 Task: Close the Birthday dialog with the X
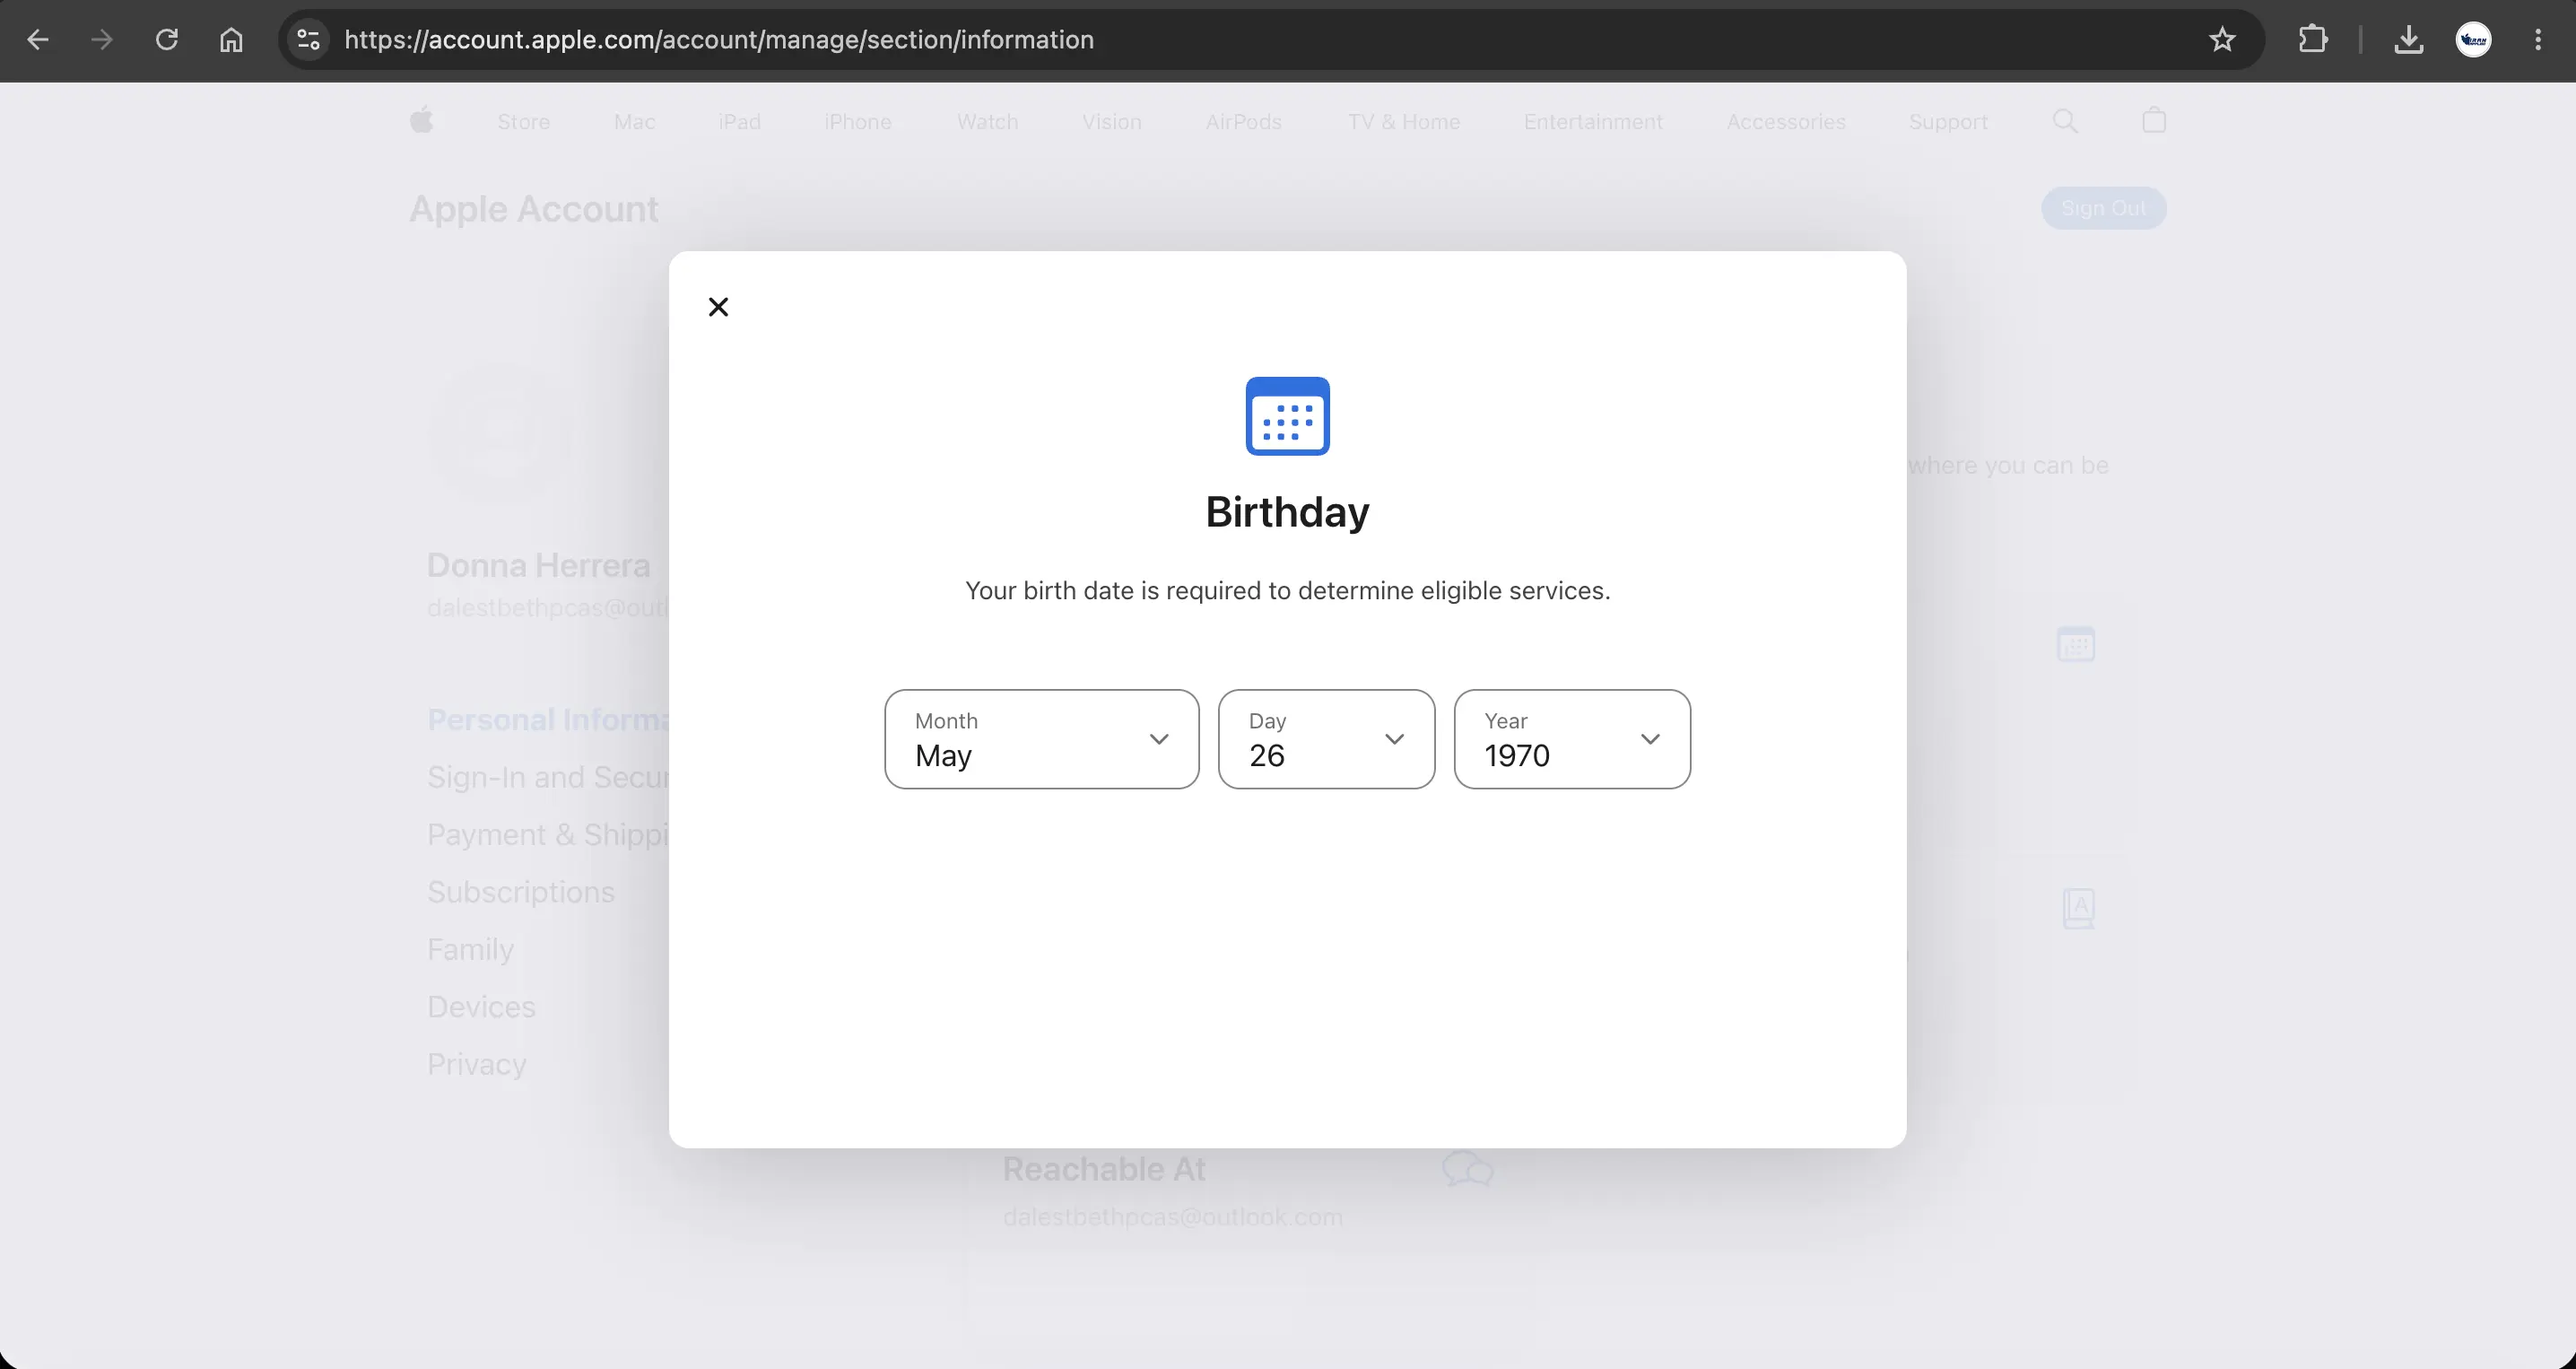pyautogui.click(x=718, y=307)
